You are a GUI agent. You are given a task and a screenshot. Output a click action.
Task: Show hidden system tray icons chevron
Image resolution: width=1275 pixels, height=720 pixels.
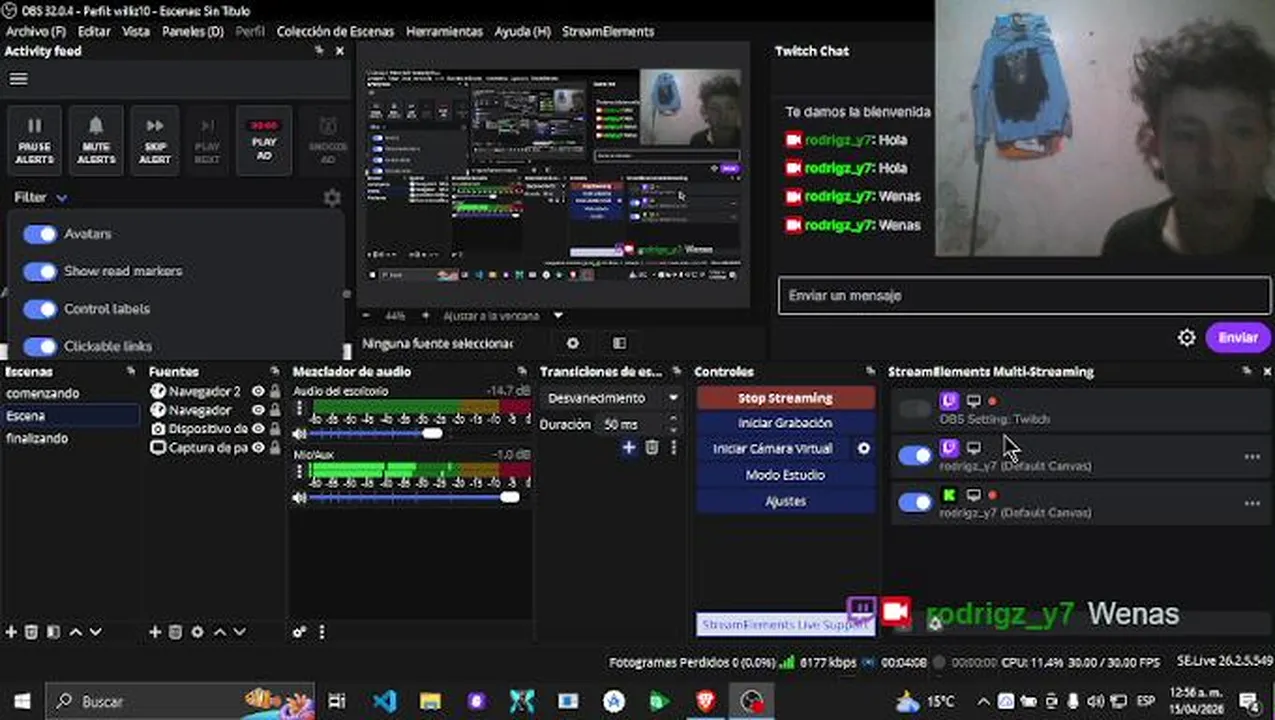click(983, 701)
